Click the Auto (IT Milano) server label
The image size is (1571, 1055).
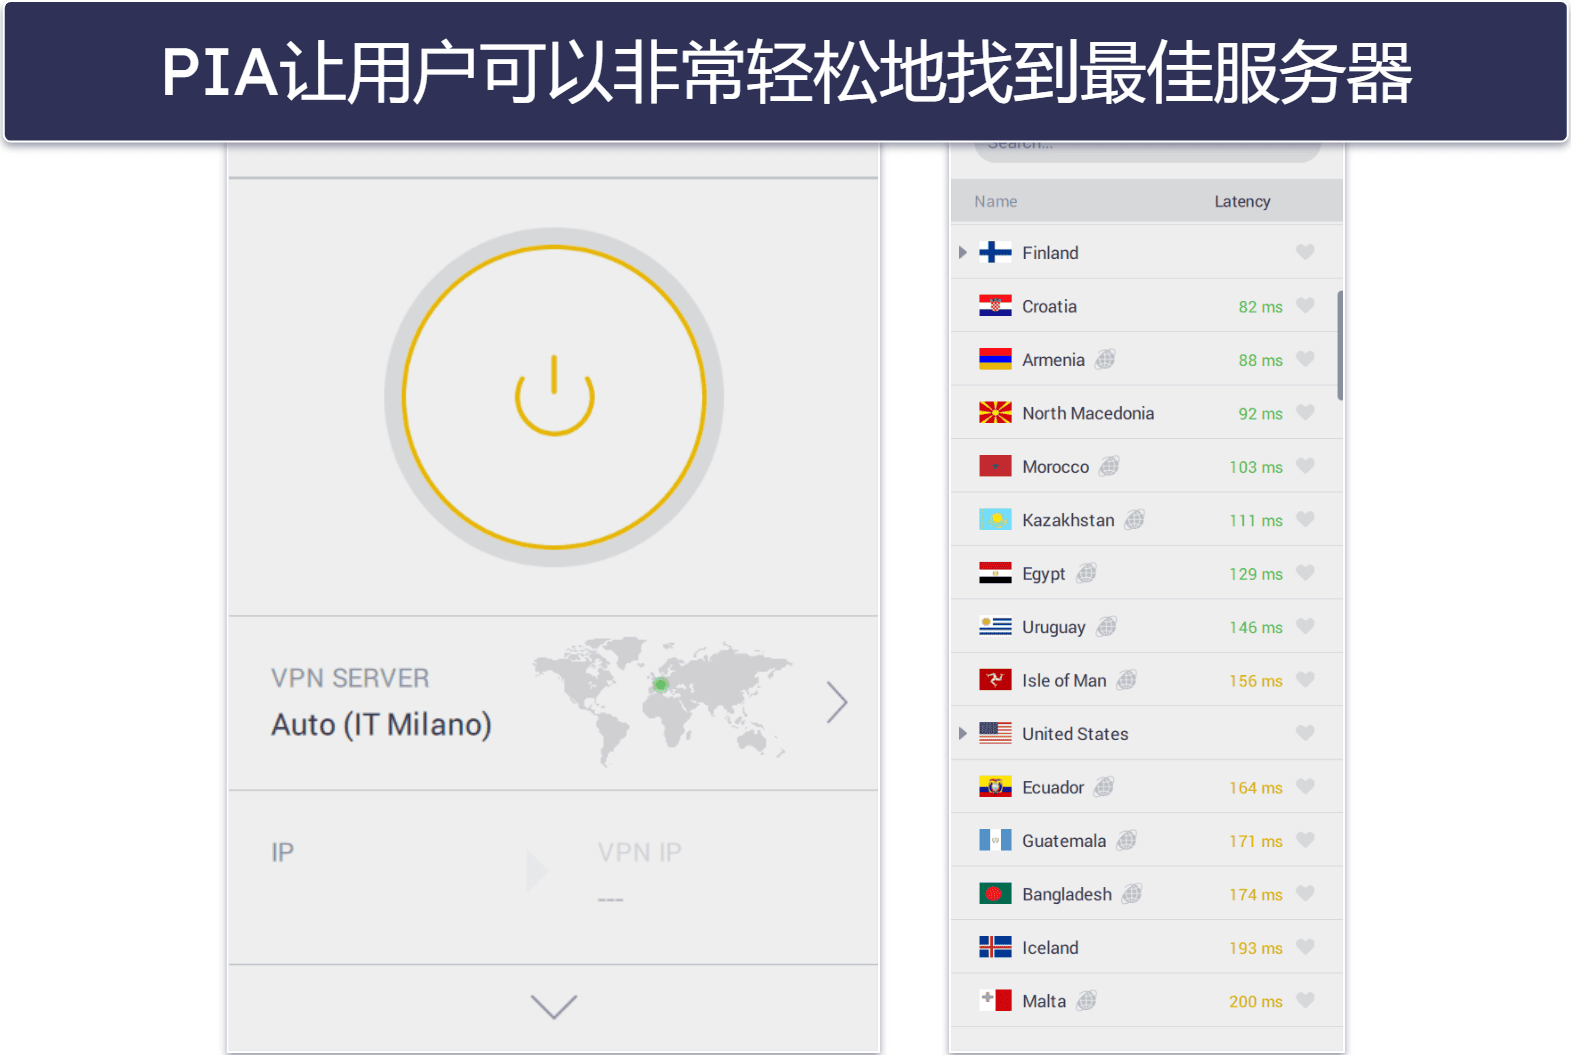tap(381, 724)
